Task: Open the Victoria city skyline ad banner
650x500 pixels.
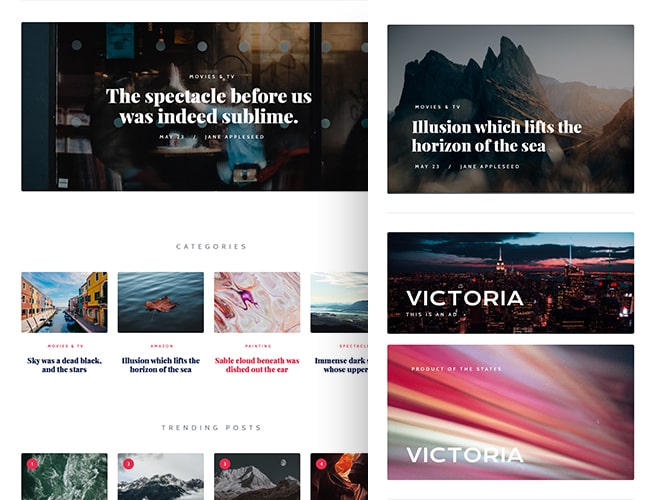Action: [511, 283]
